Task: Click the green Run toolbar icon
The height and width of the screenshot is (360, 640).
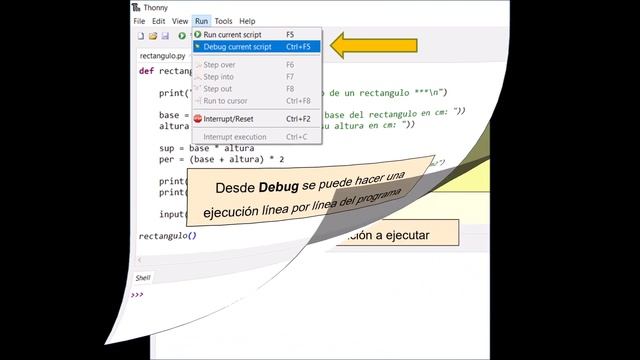Action: pyautogui.click(x=182, y=36)
